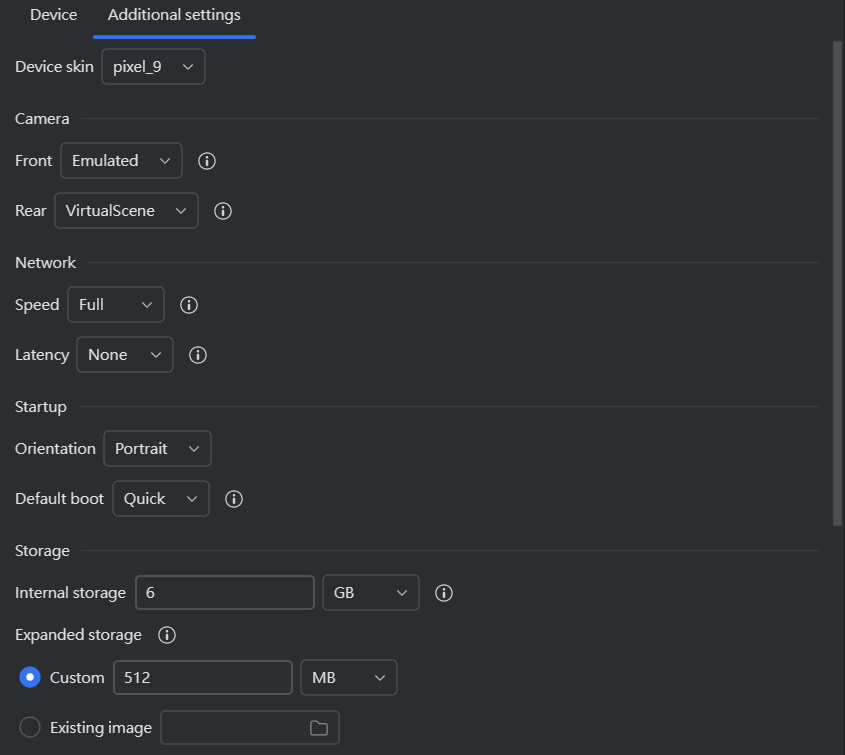The image size is (845, 755).
Task: Show info for network Latency
Action: point(198,355)
